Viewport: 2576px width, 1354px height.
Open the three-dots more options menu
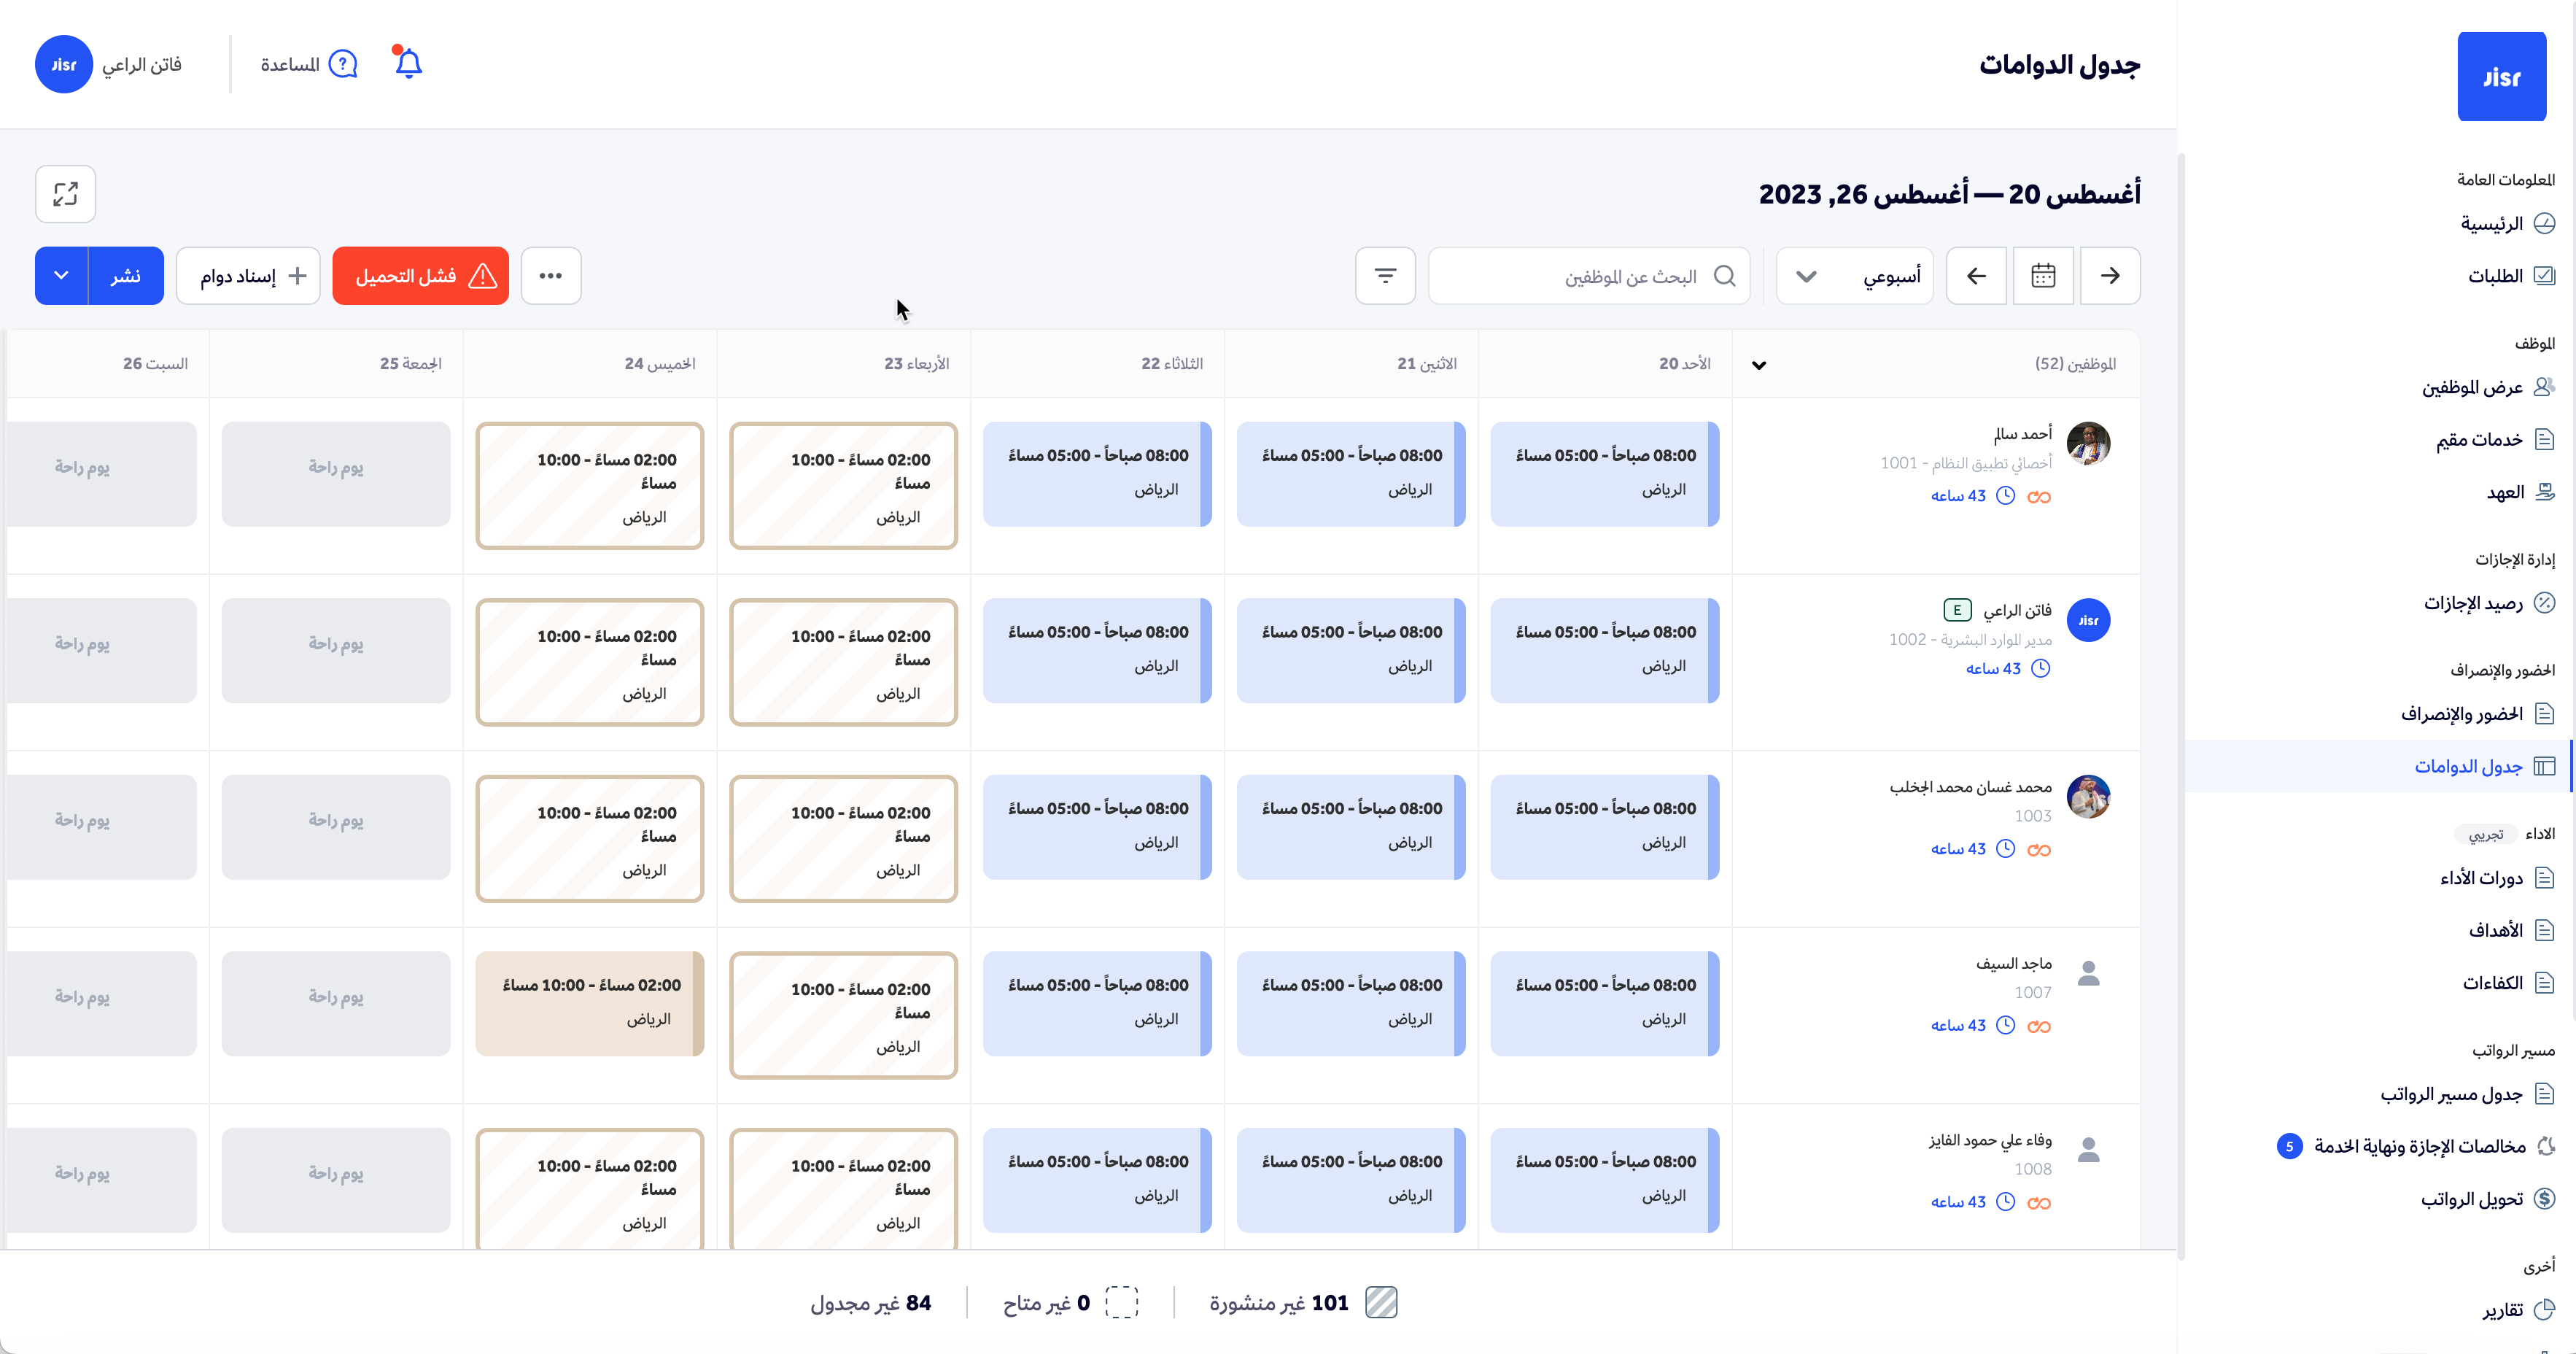click(x=551, y=276)
